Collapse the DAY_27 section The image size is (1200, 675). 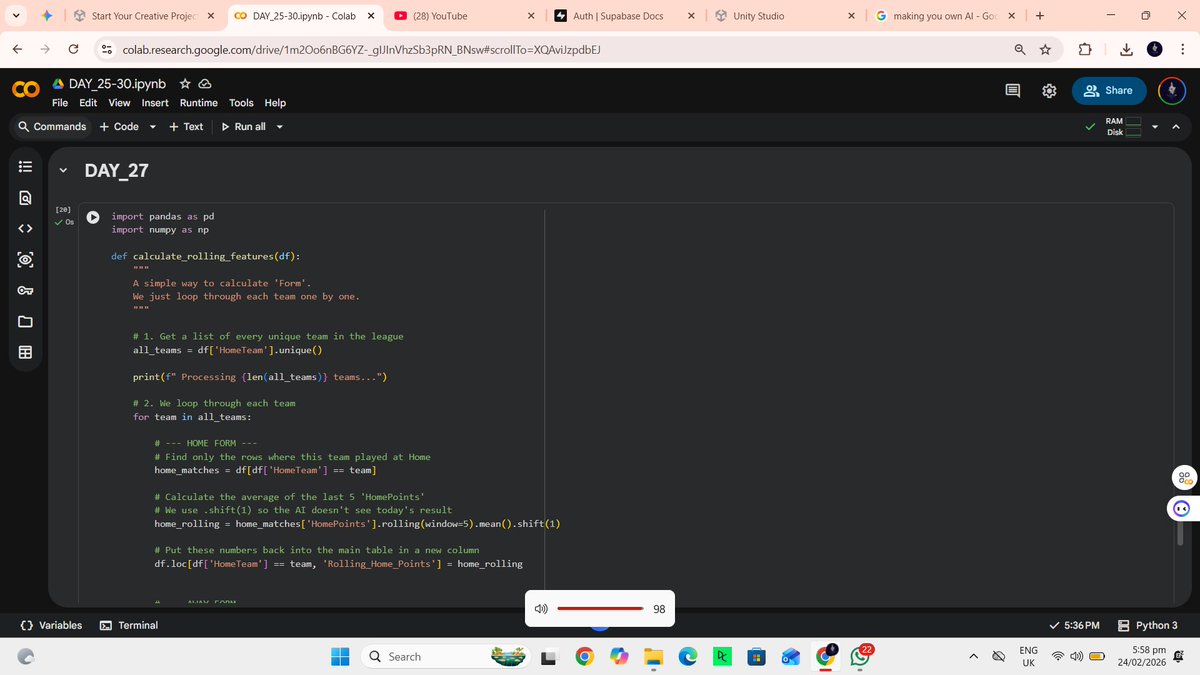[63, 170]
